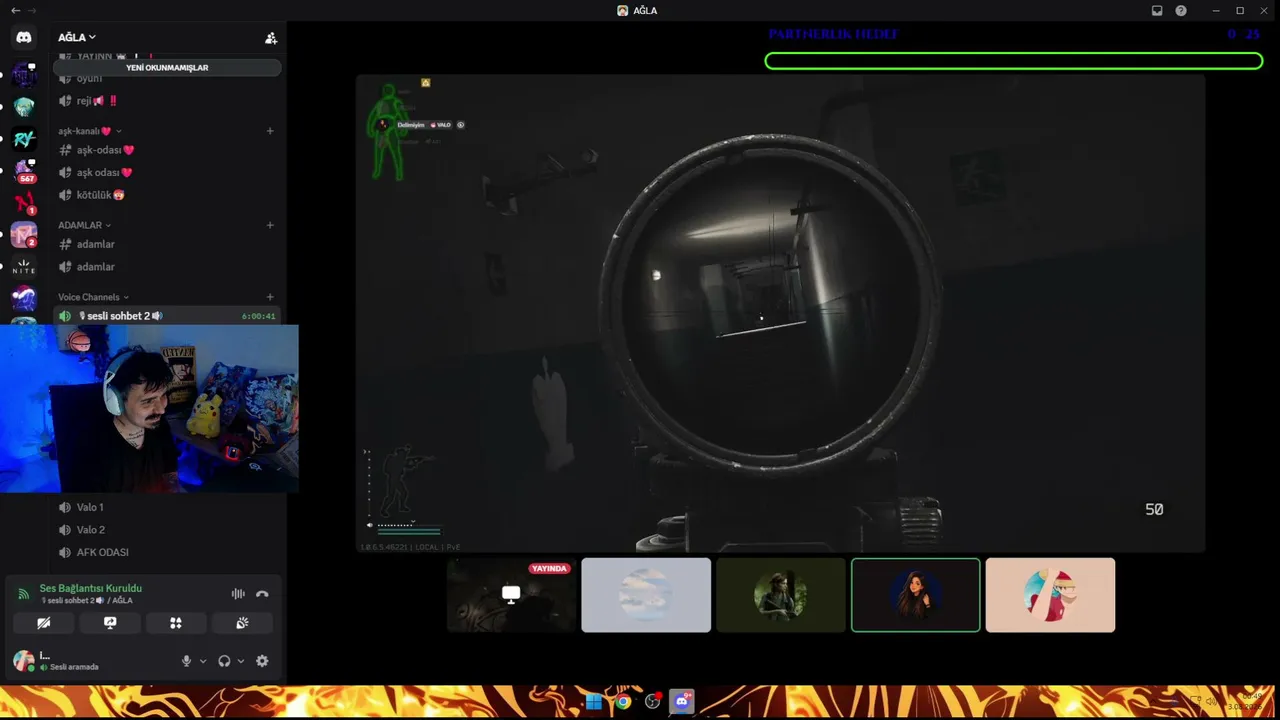The width and height of the screenshot is (1280, 720).
Task: Disconnect from voice with hang-up icon
Action: pos(262,594)
